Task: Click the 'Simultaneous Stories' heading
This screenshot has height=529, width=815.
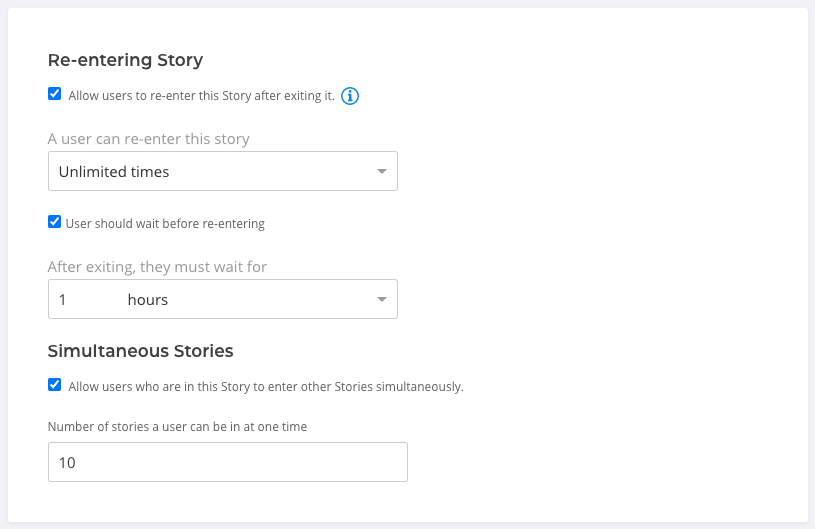Action: pyautogui.click(x=140, y=351)
